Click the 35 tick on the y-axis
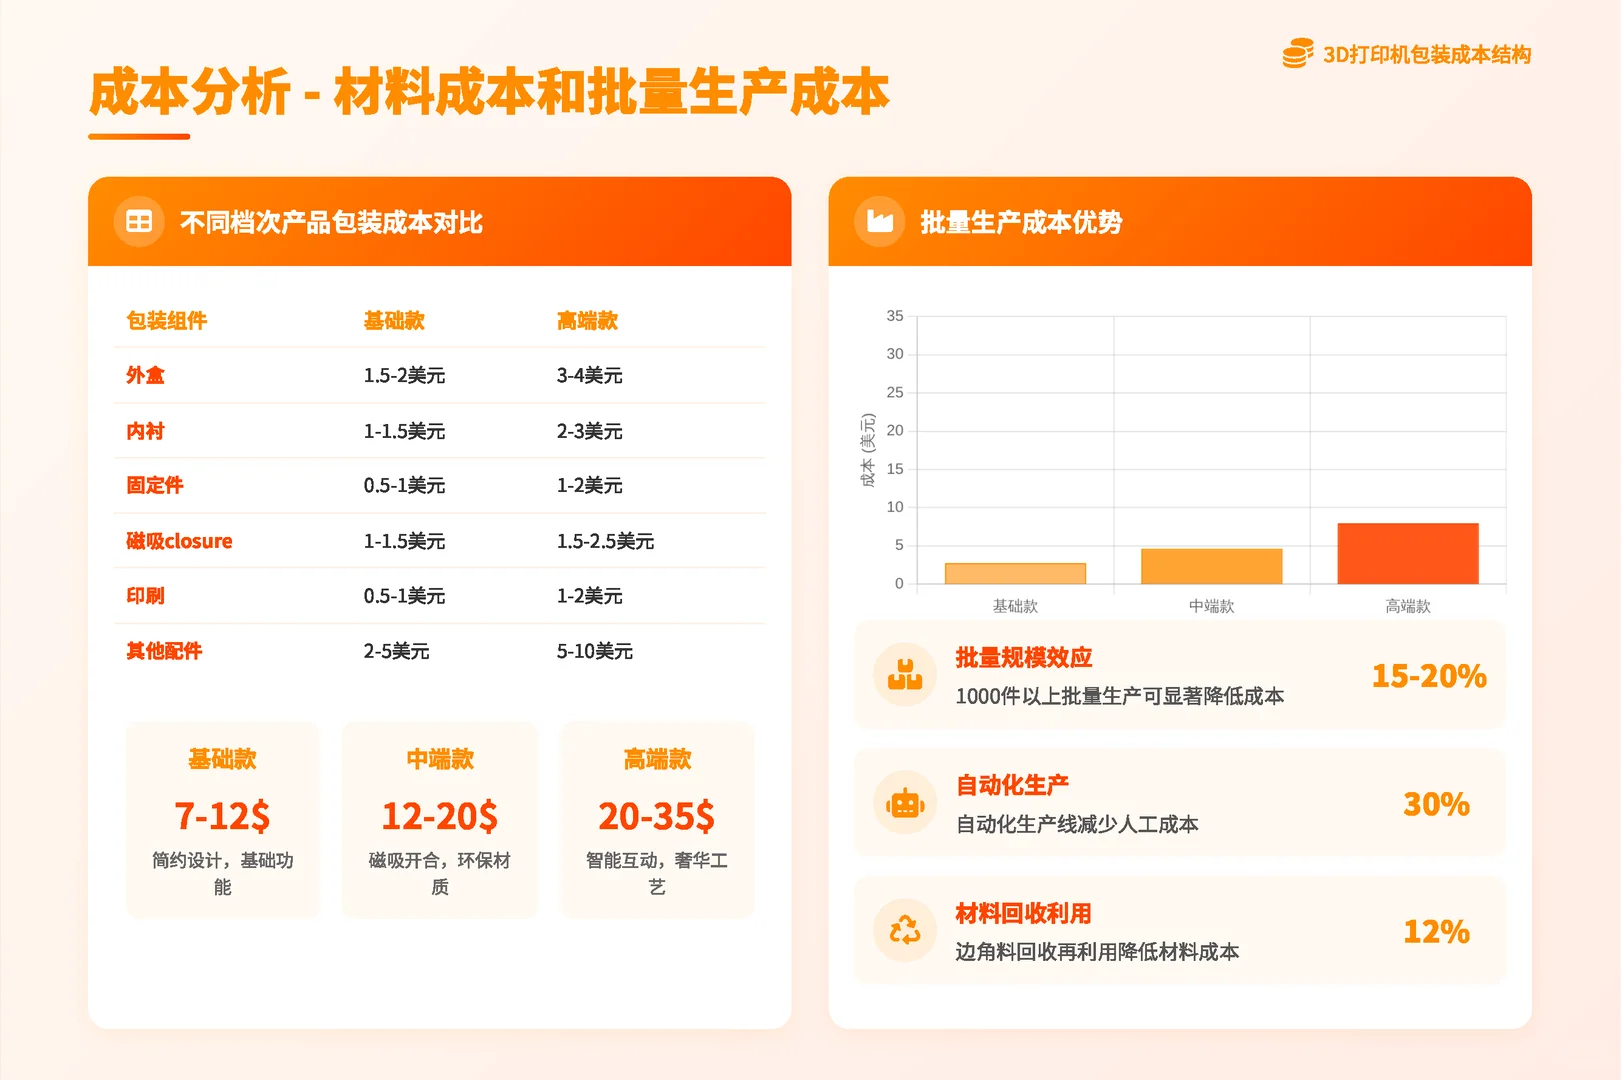This screenshot has width=1622, height=1080. (x=894, y=316)
